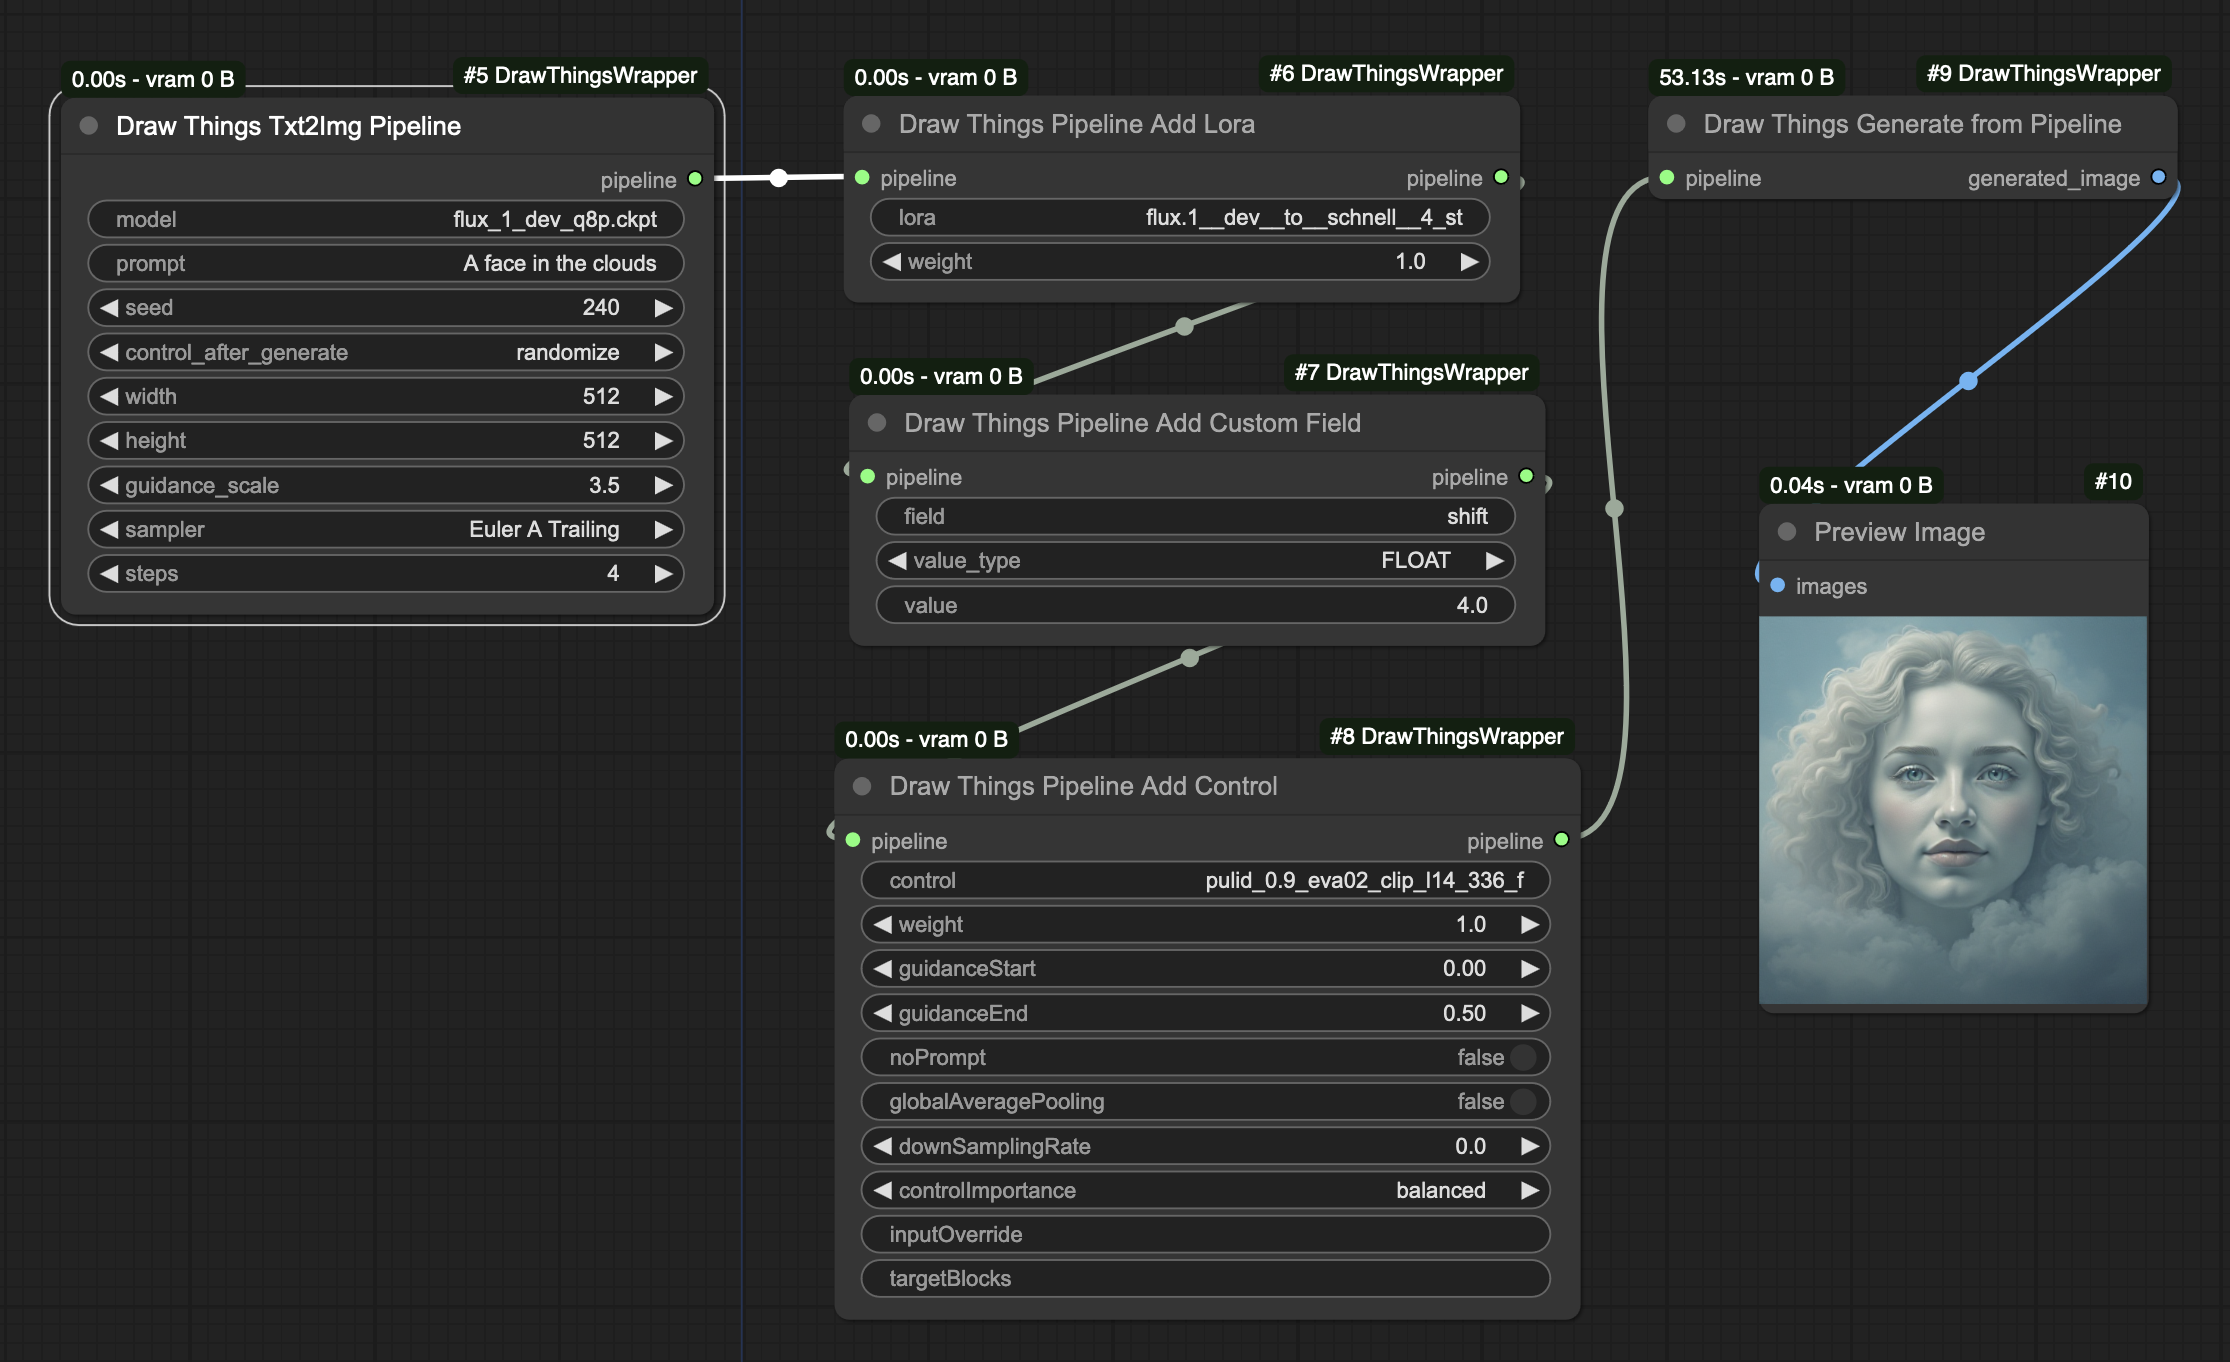The image size is (2230, 1362).
Task: Click the generated cloud face preview image
Action: [x=1952, y=809]
